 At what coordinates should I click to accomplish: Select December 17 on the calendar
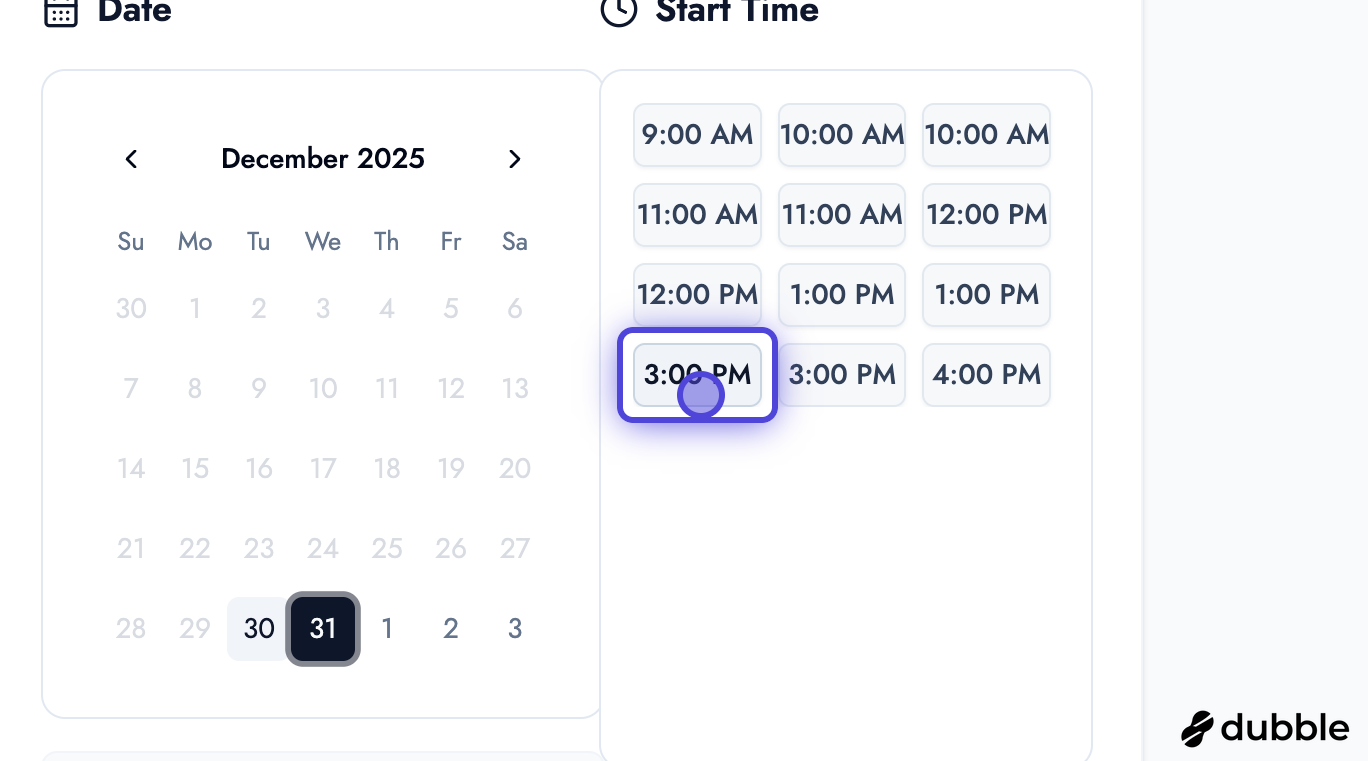click(323, 469)
